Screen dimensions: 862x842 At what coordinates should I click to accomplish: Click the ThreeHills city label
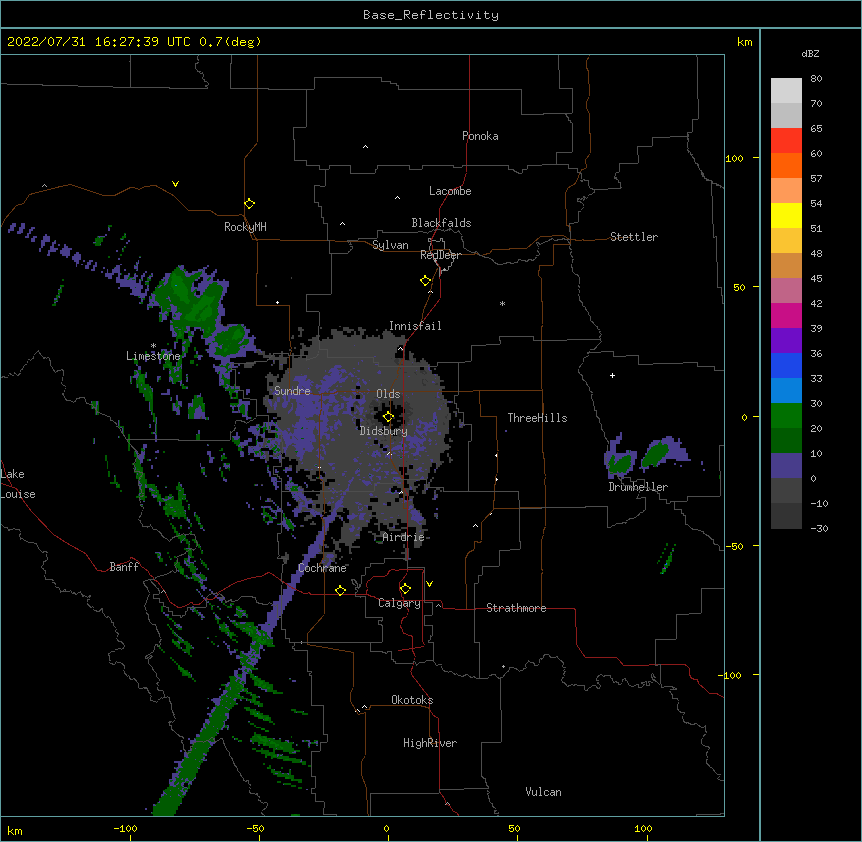[x=537, y=418]
